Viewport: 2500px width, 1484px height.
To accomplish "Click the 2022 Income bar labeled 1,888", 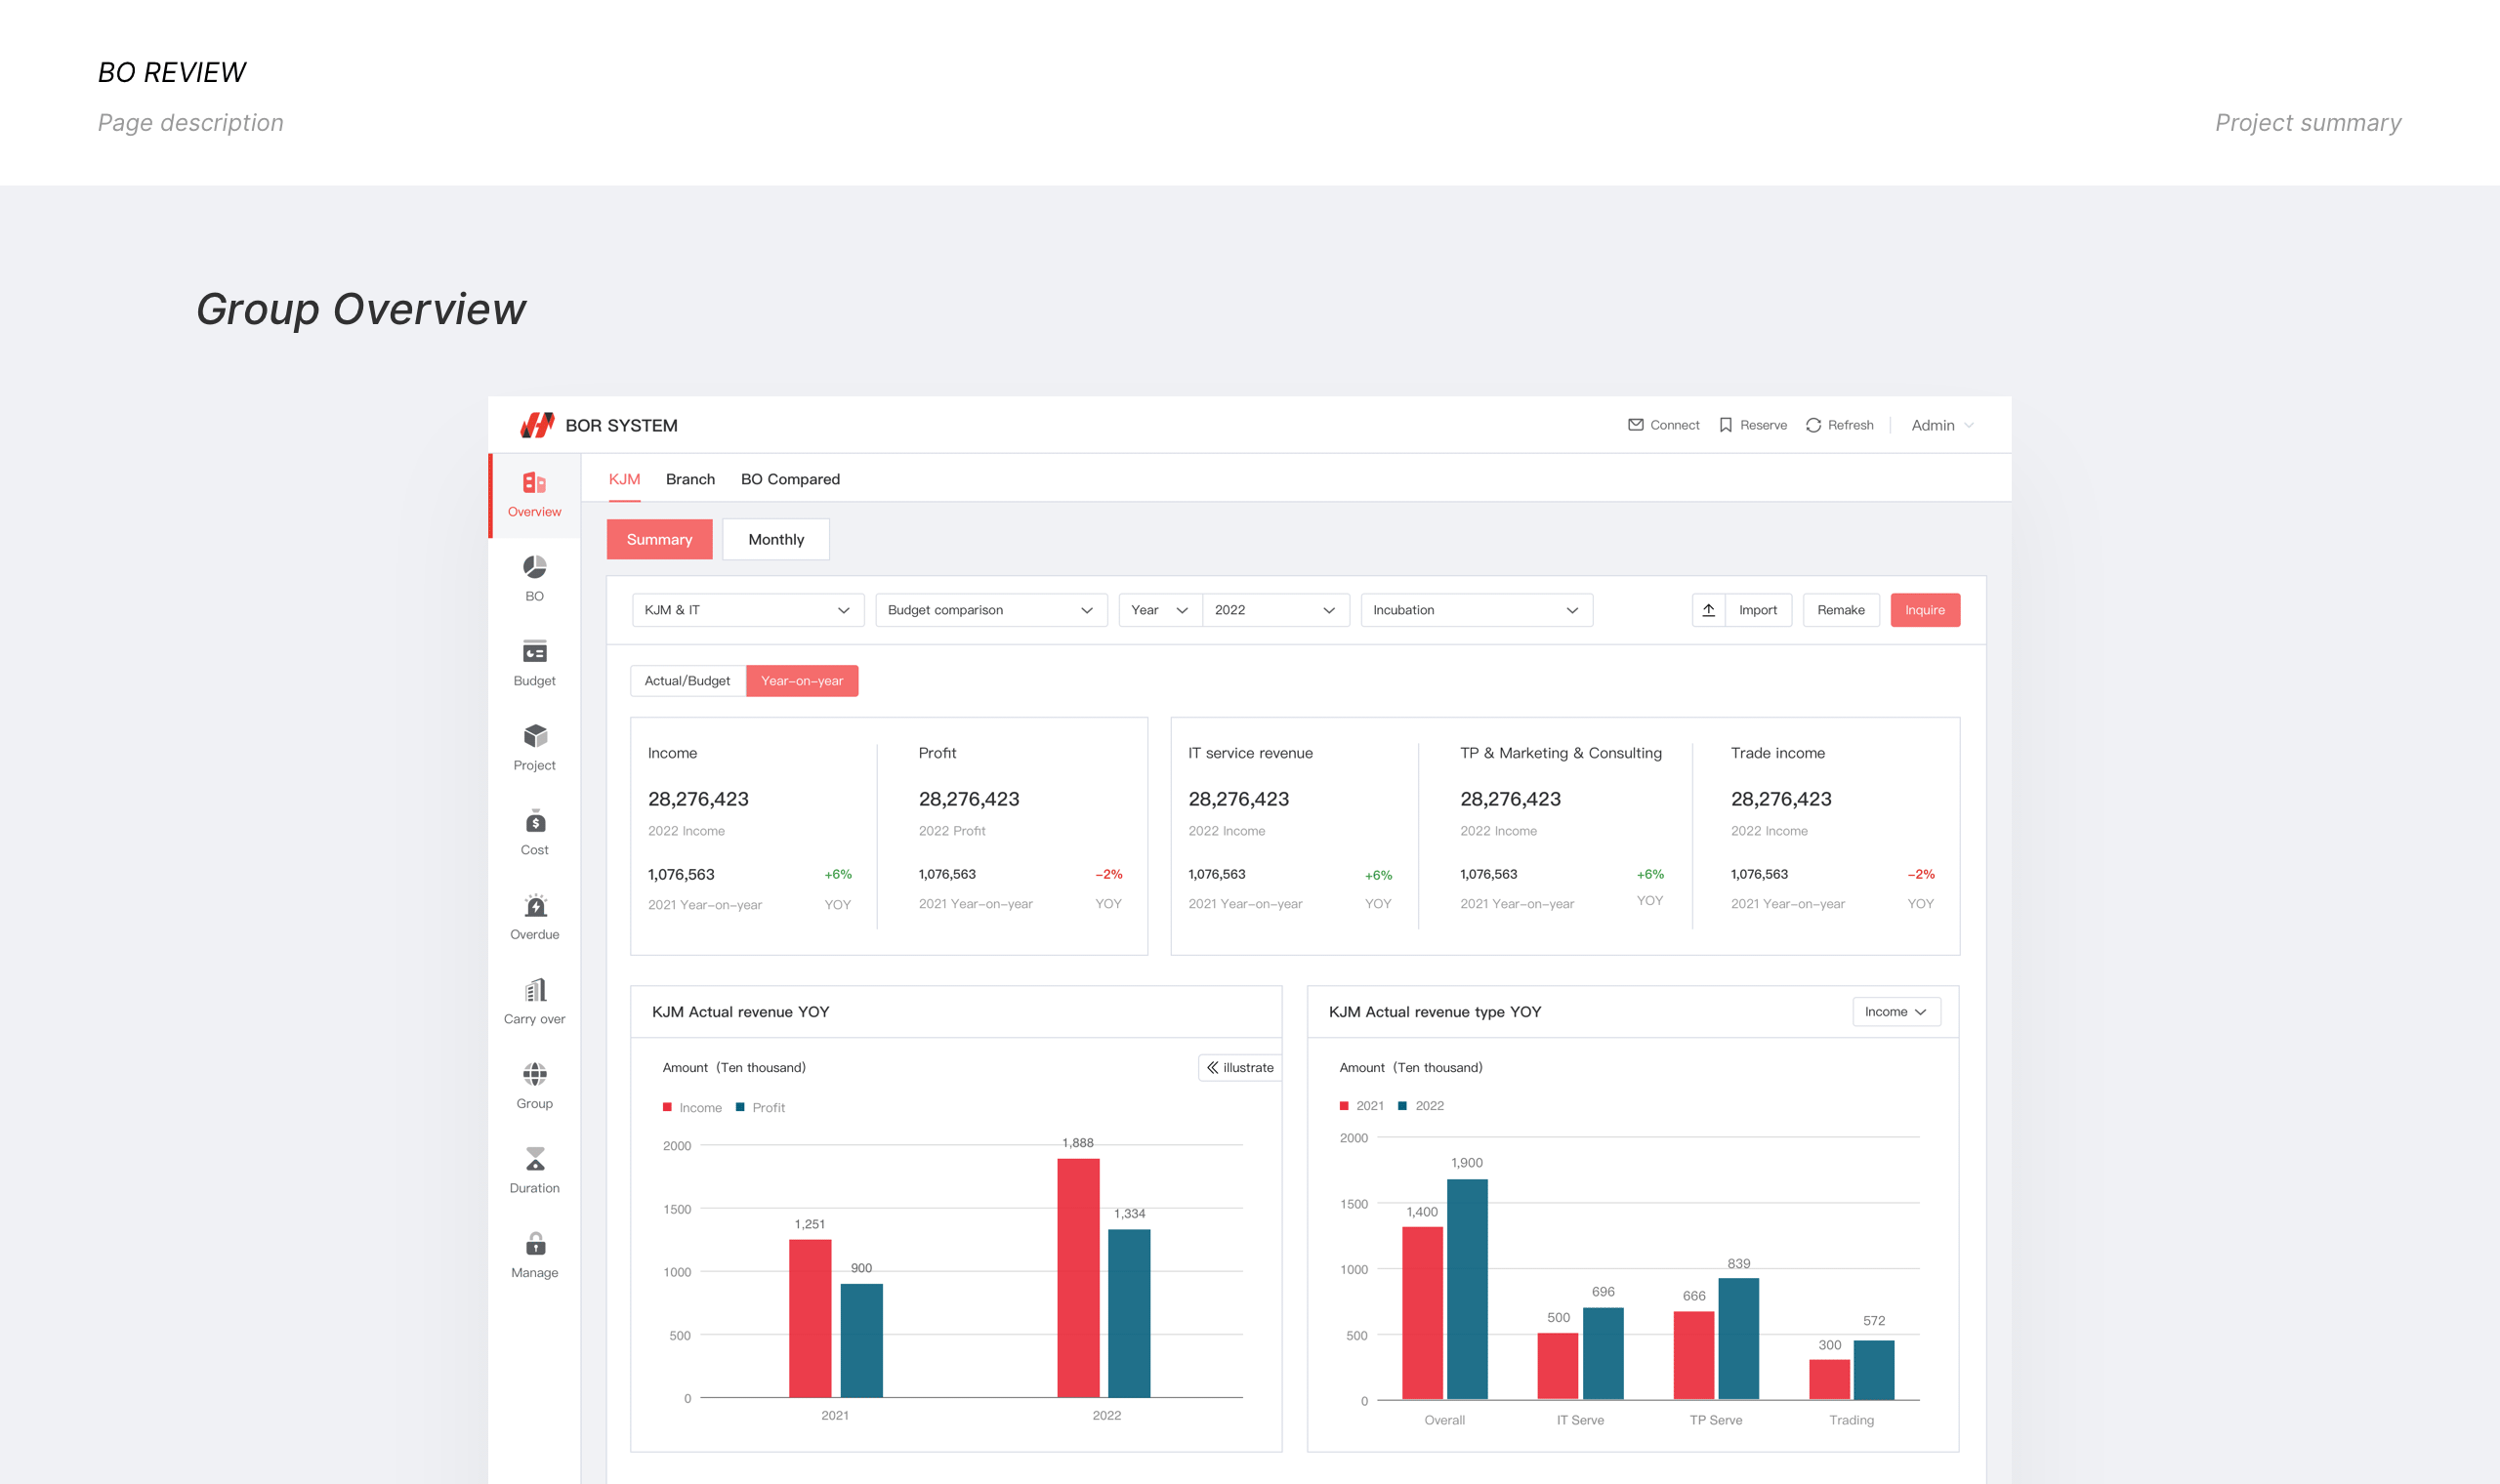I will point(1078,1278).
